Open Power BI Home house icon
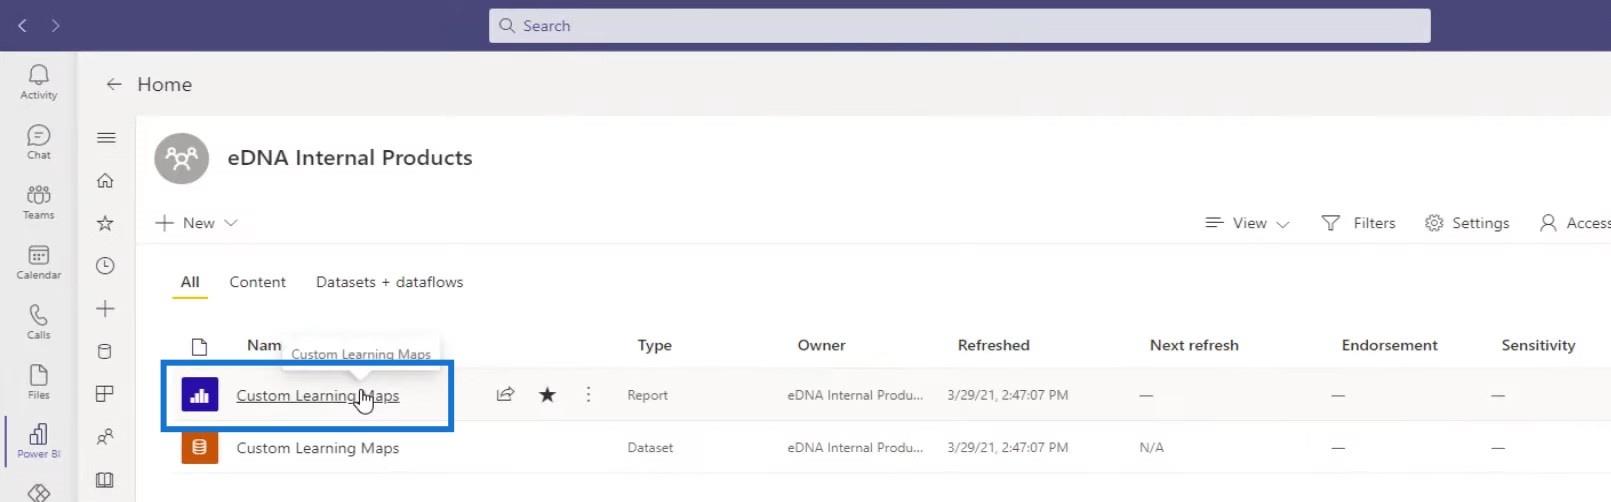Image resolution: width=1611 pixels, height=502 pixels. click(x=105, y=181)
